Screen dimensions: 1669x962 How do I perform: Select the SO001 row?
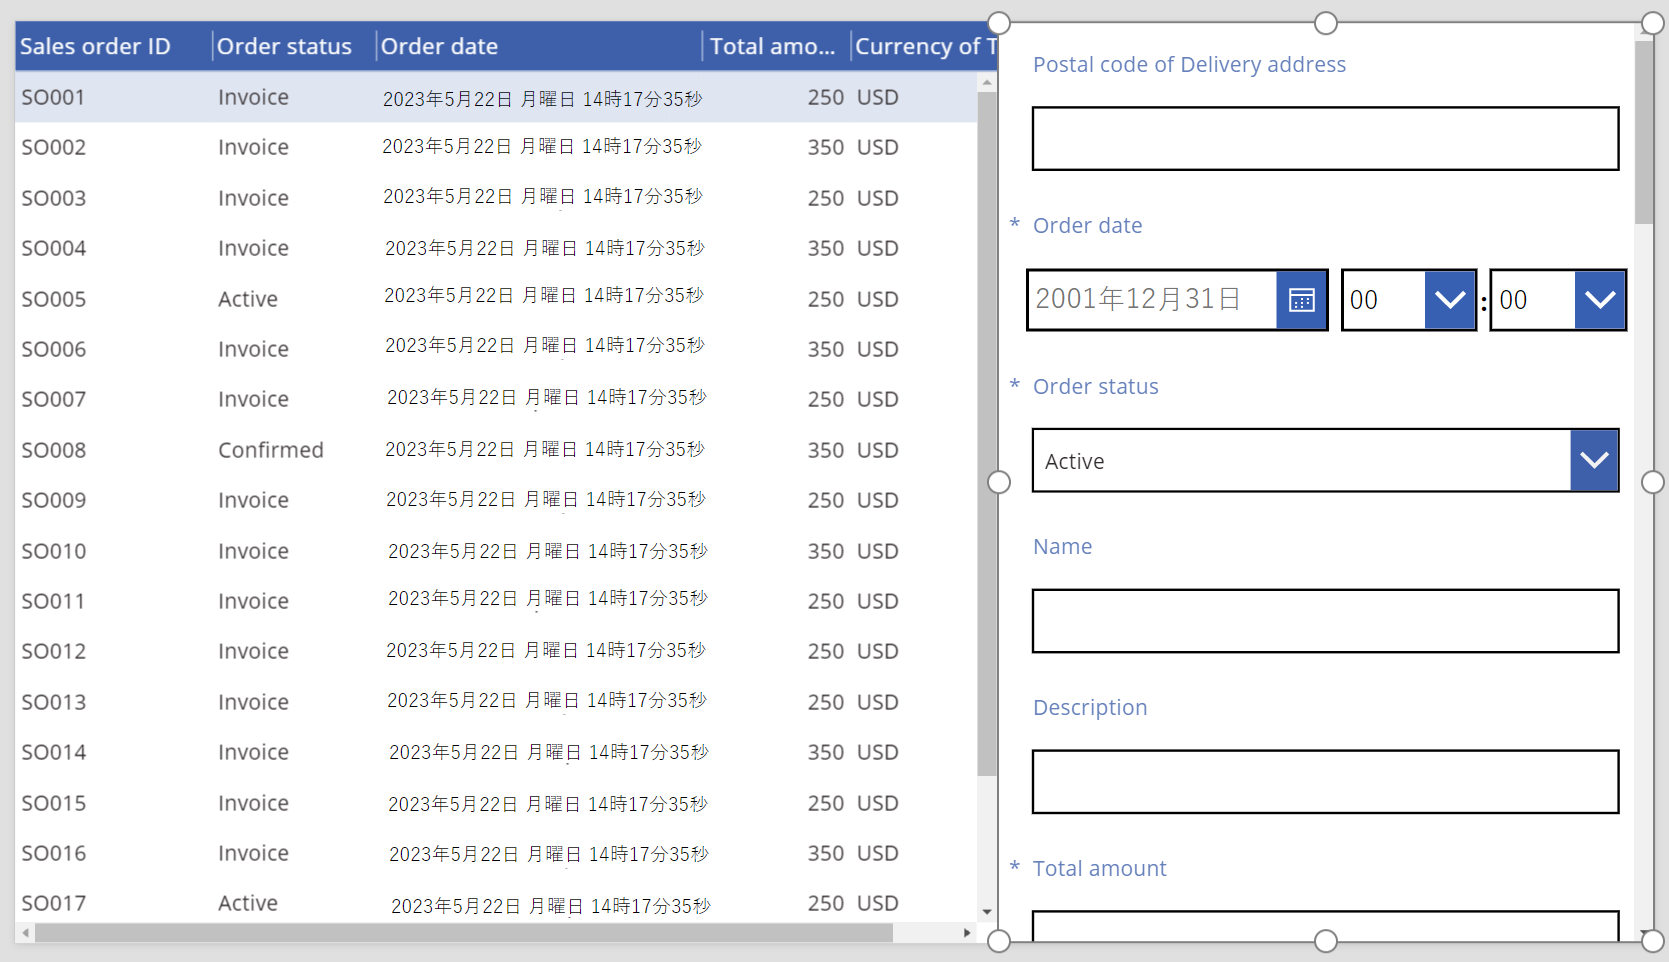496,97
